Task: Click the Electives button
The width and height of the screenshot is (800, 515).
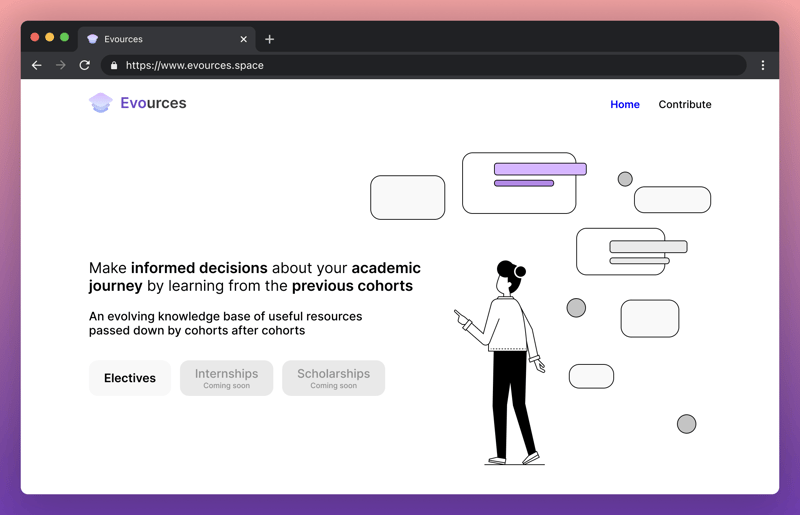Action: [130, 378]
